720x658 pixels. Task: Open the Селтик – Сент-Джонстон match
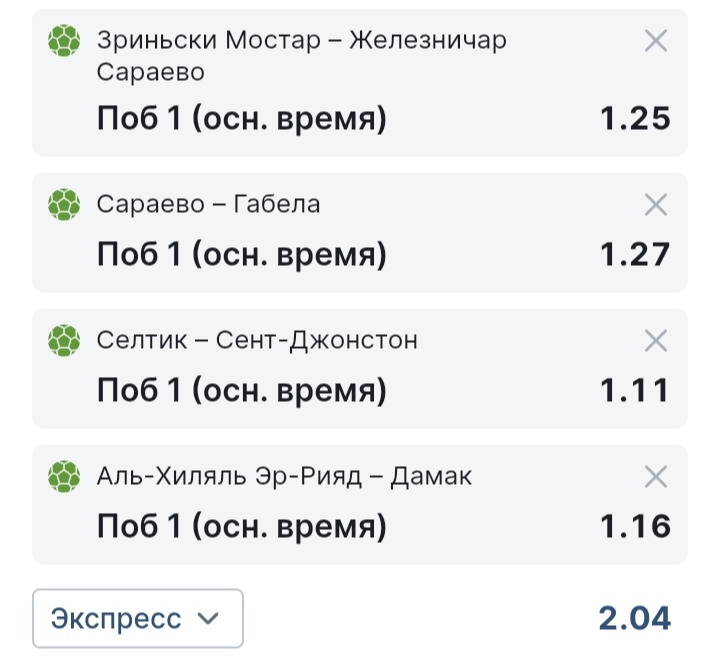click(x=257, y=341)
